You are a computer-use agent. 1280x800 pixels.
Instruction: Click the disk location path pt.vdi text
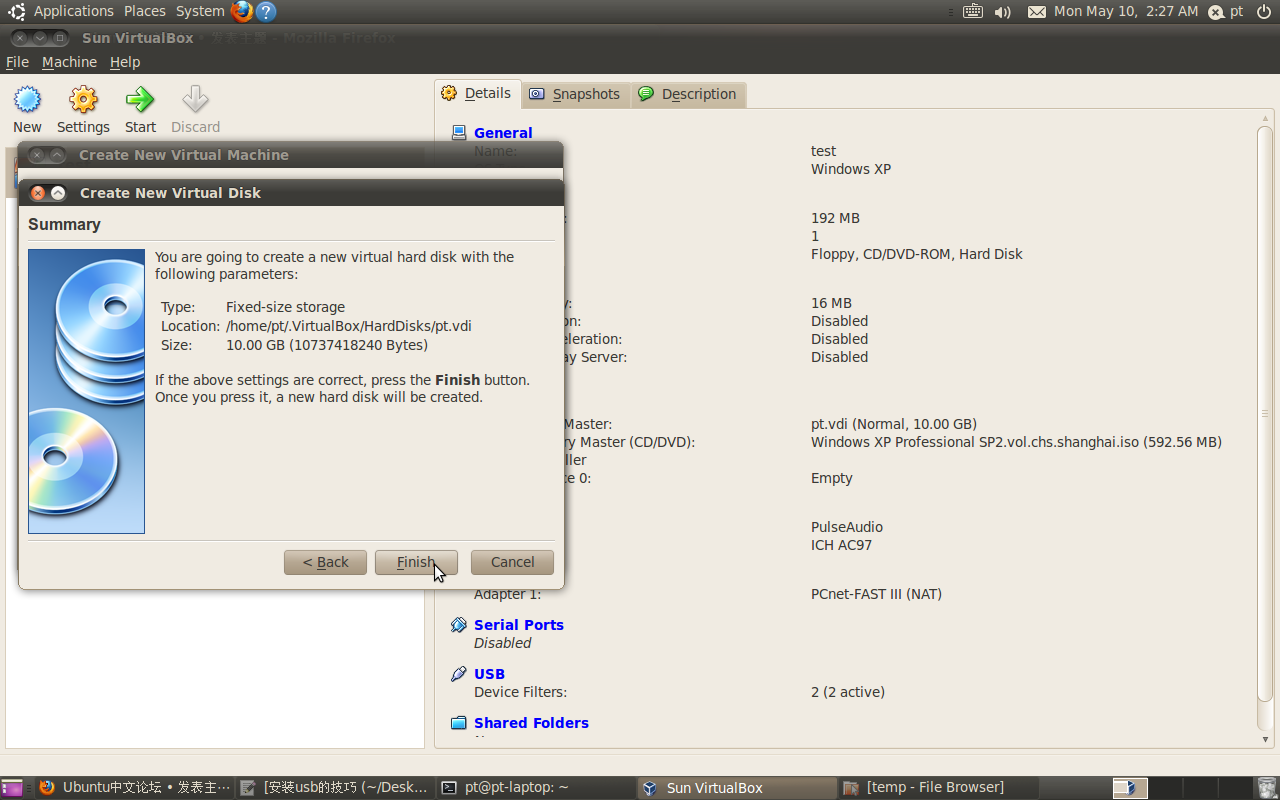pyautogui.click(x=349, y=326)
